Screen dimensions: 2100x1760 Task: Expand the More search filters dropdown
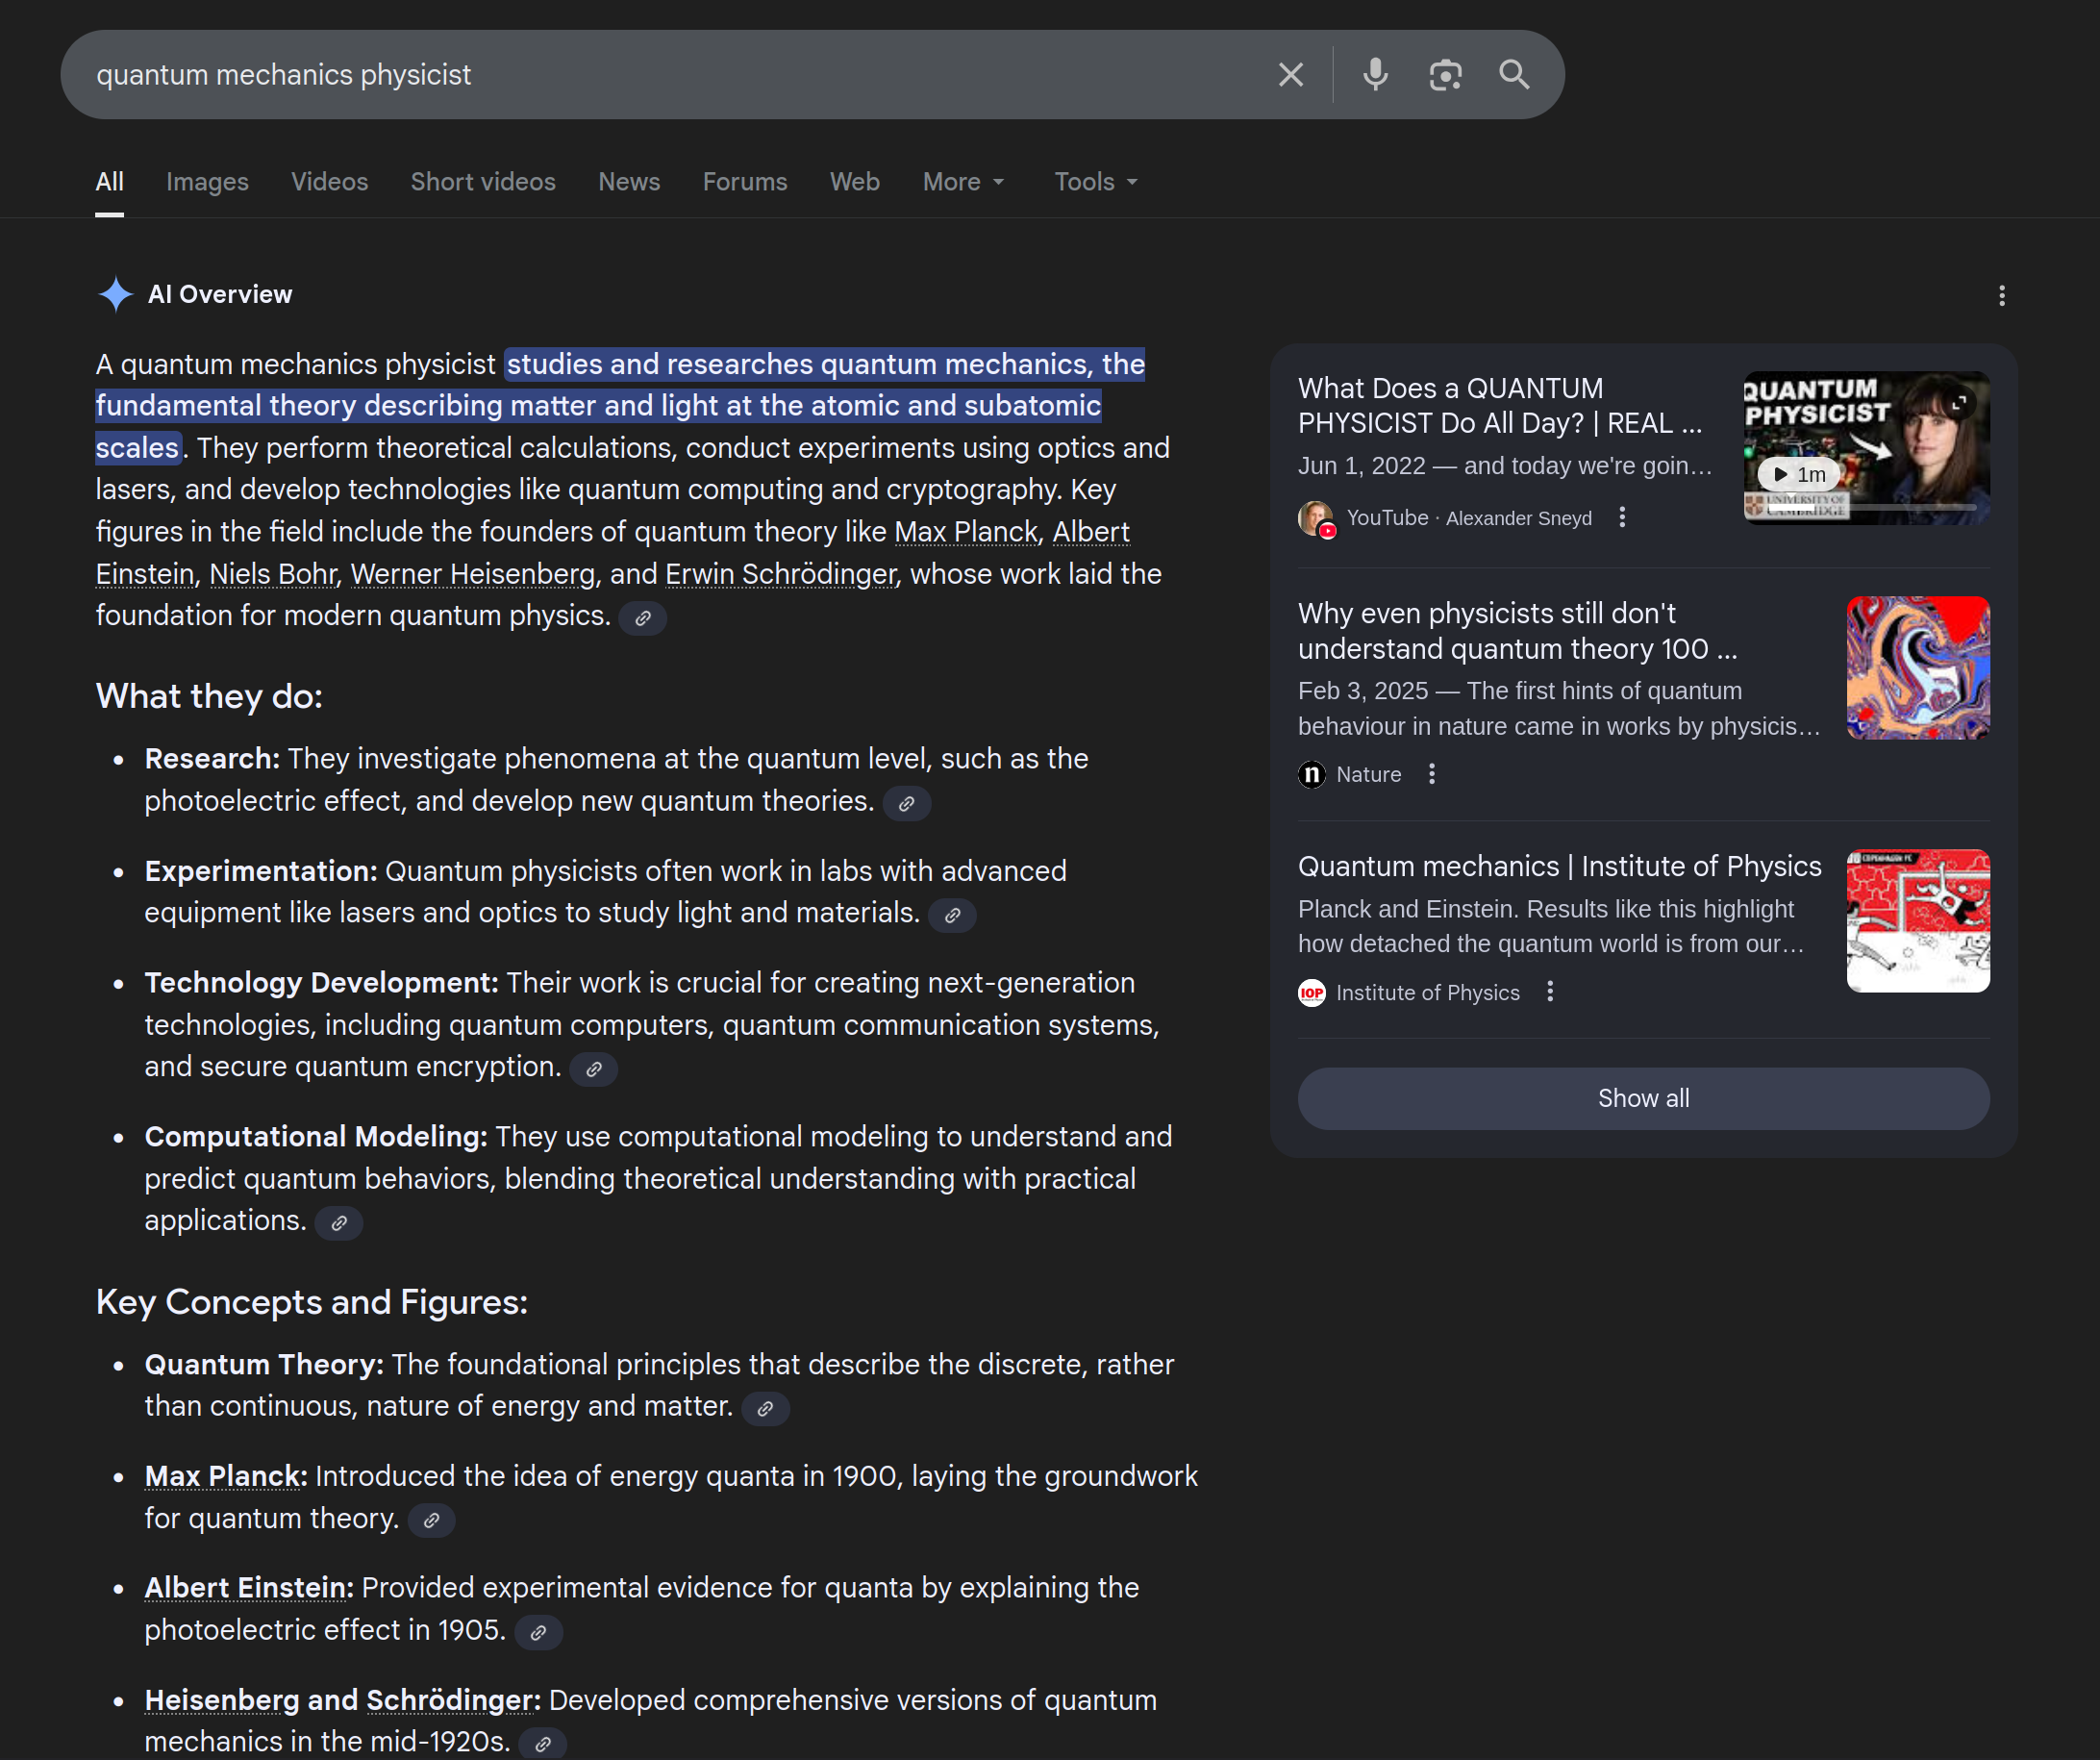coord(963,182)
